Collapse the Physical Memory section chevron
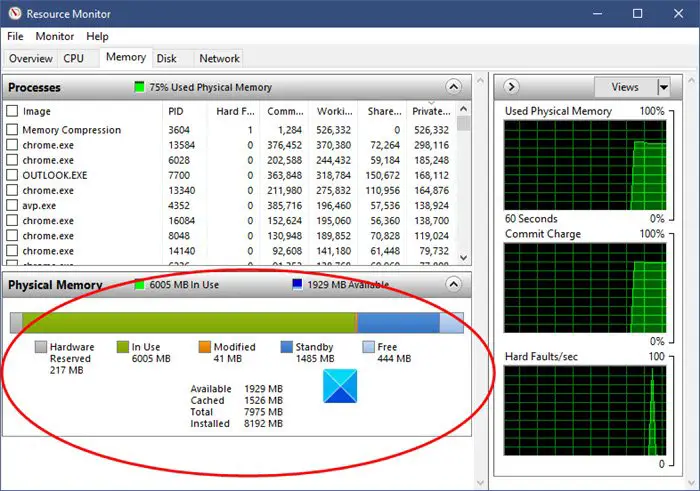The height and width of the screenshot is (491, 700). [453, 284]
